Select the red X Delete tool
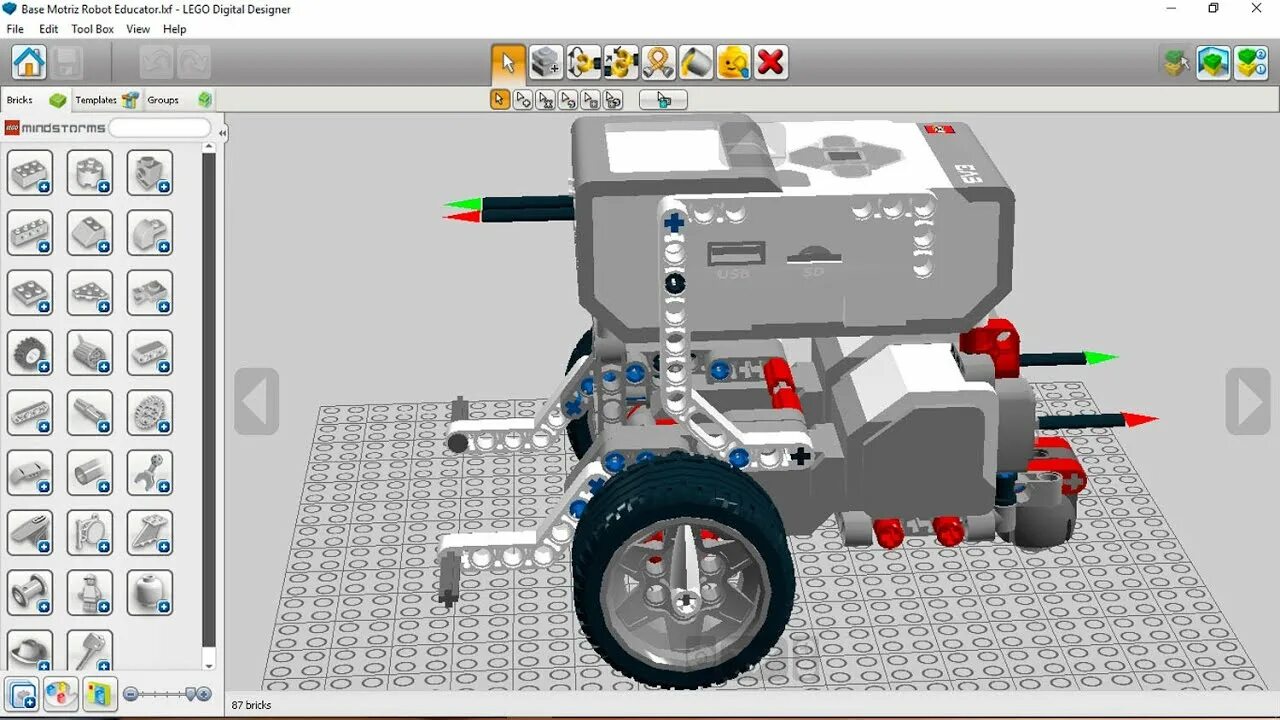1280x720 pixels. (771, 62)
